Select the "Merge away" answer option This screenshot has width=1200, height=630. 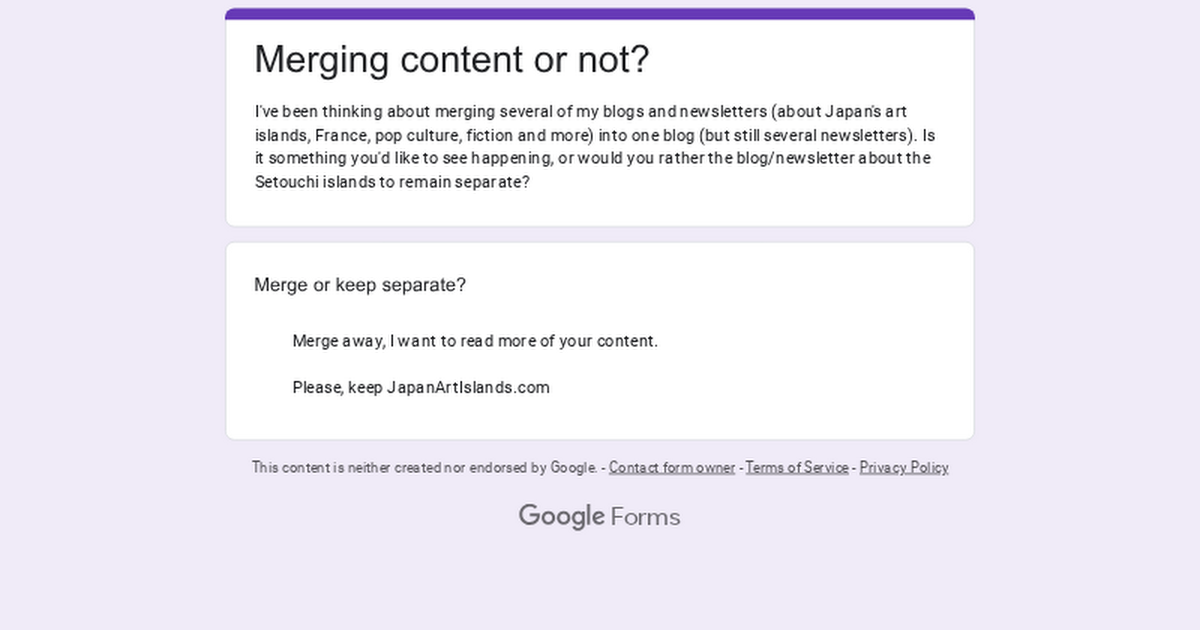(474, 341)
